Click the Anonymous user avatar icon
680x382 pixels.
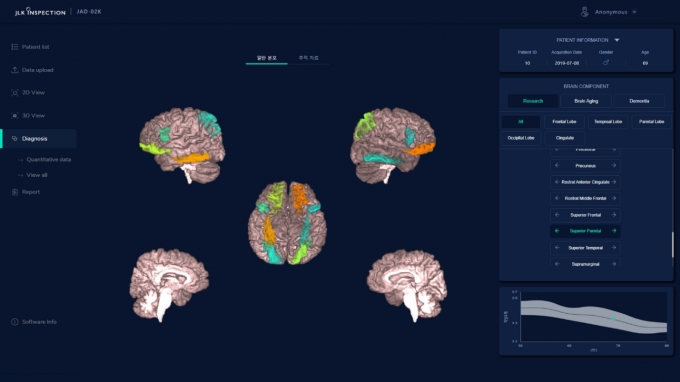[585, 12]
